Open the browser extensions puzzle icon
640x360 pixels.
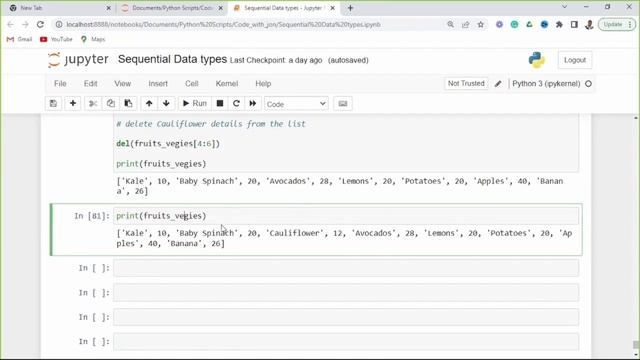coord(559,24)
